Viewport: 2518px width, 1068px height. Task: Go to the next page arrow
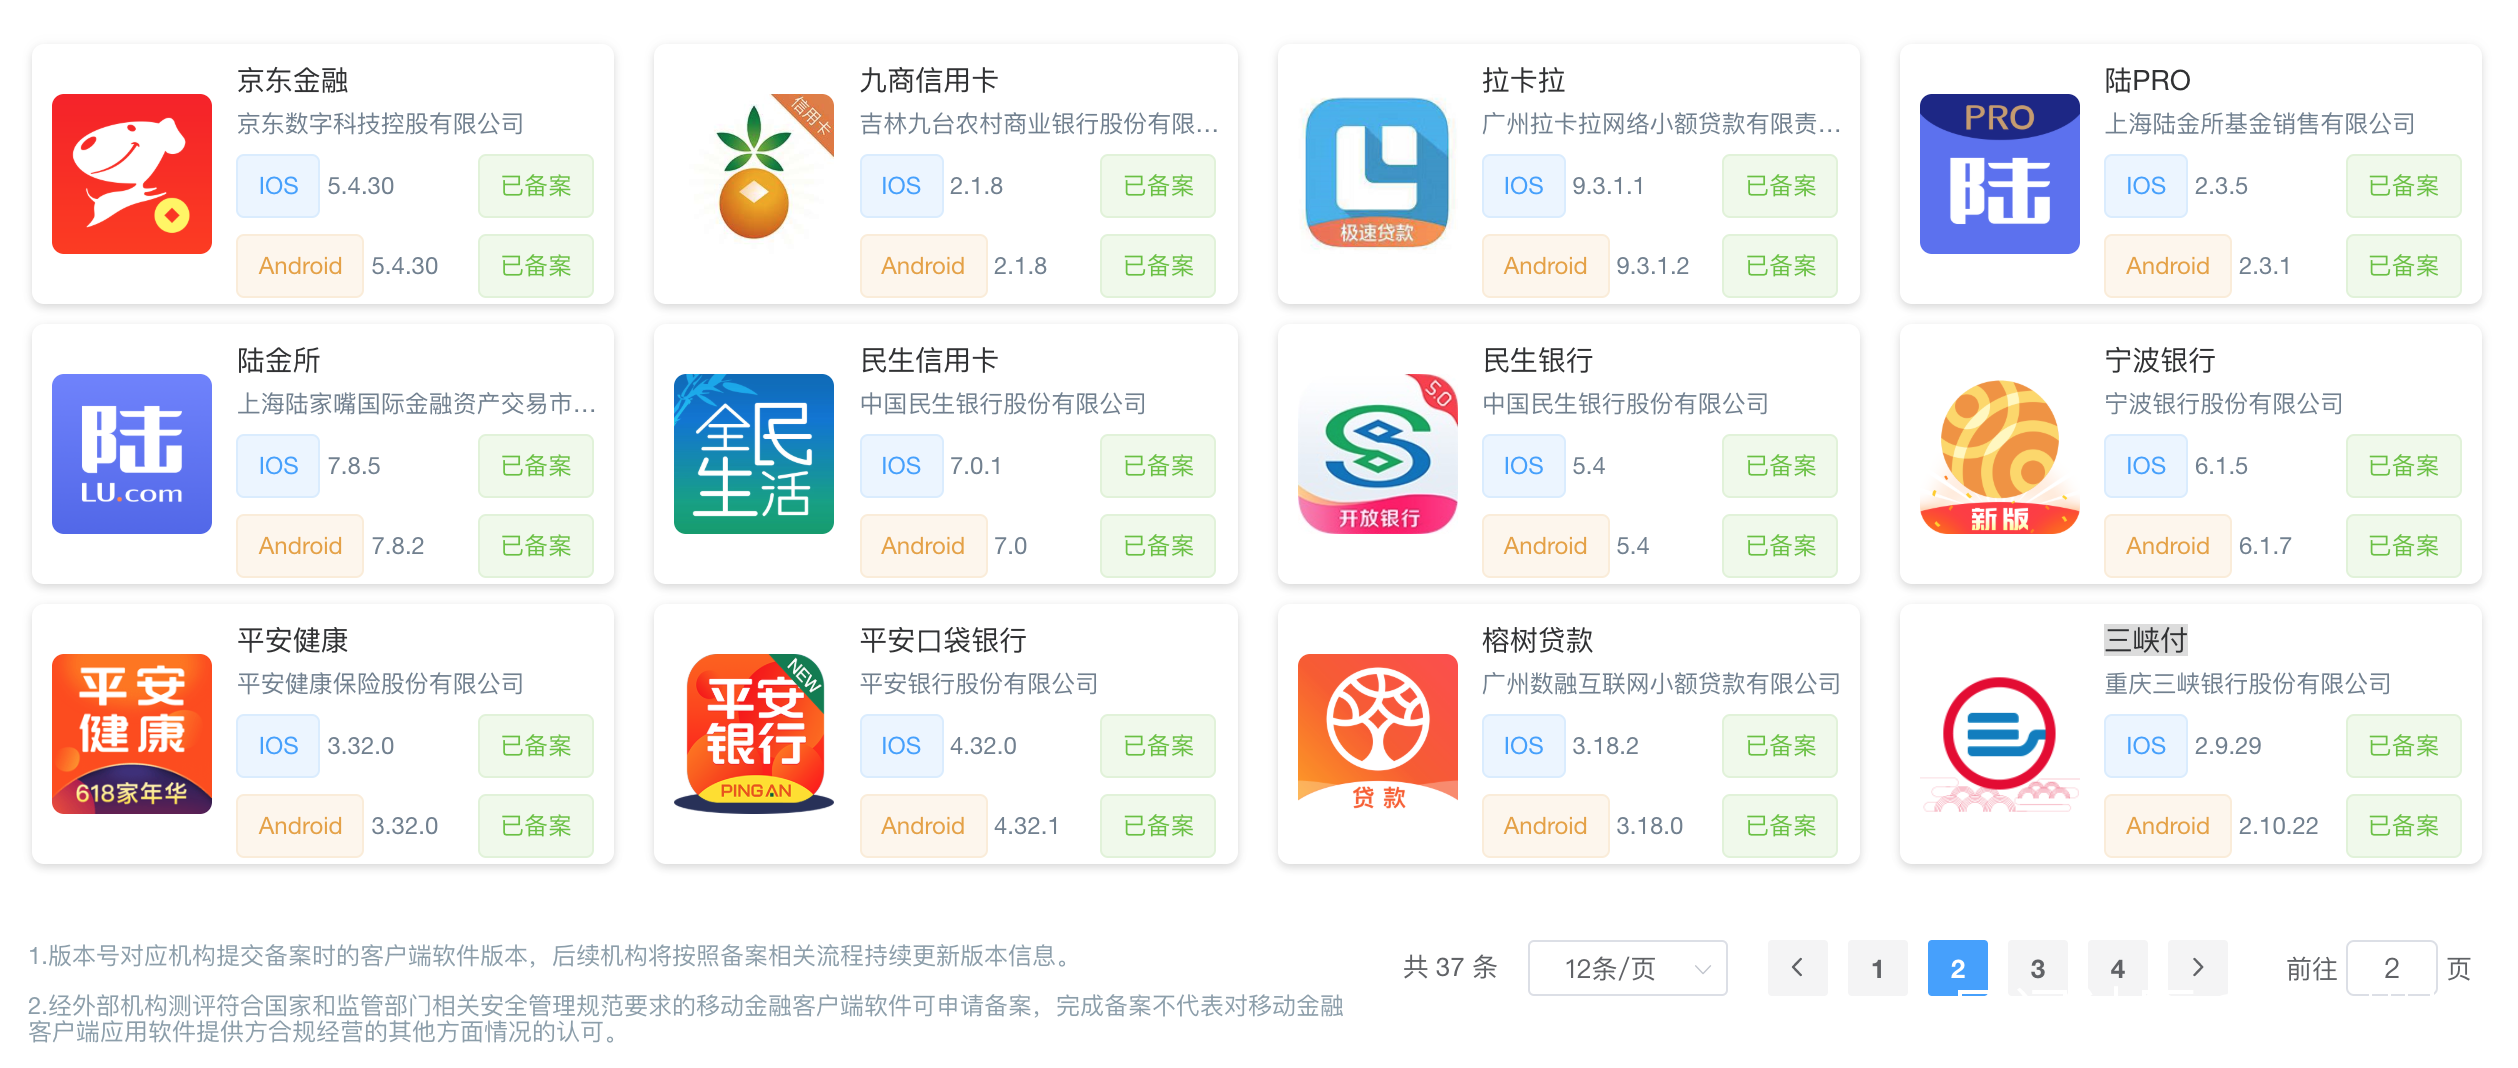click(2197, 968)
